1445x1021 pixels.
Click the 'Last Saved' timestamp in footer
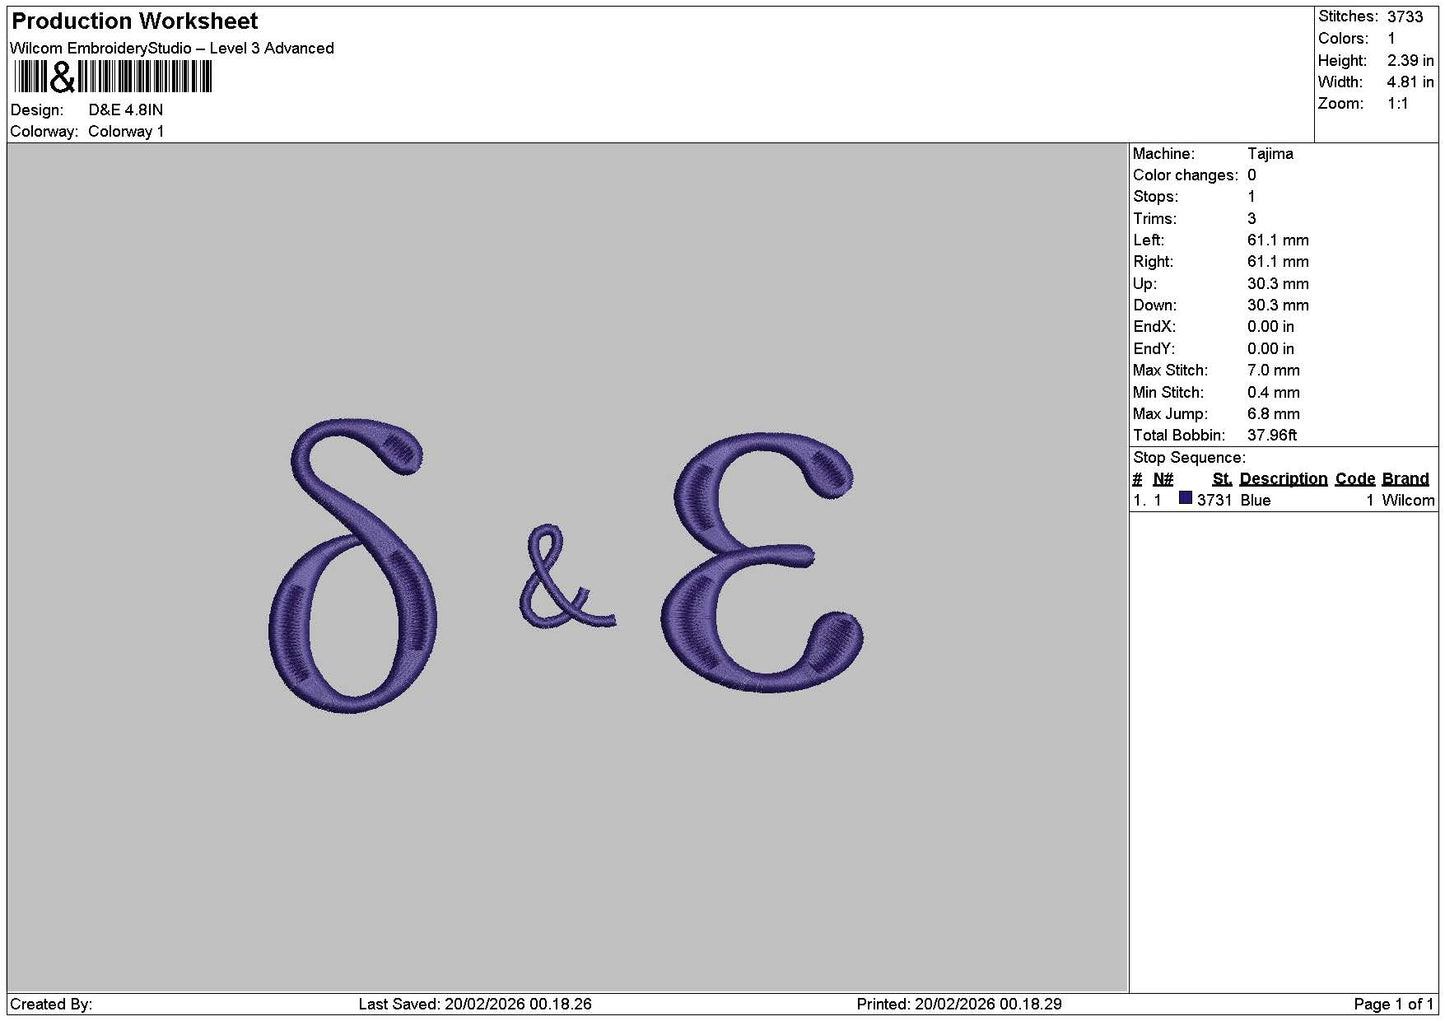[x=475, y=1004]
